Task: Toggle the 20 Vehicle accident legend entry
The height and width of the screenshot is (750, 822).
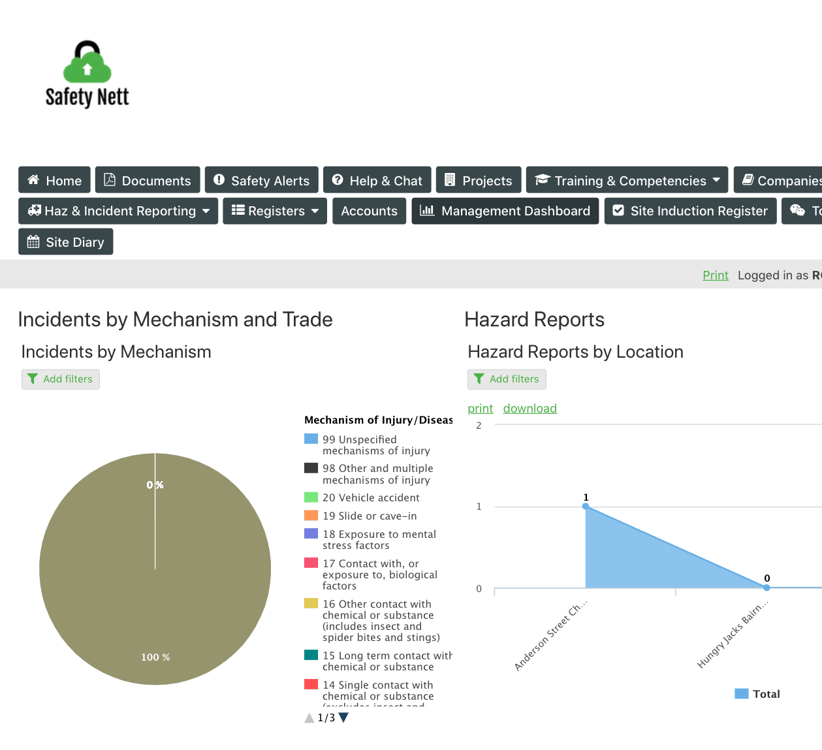Action: (362, 497)
